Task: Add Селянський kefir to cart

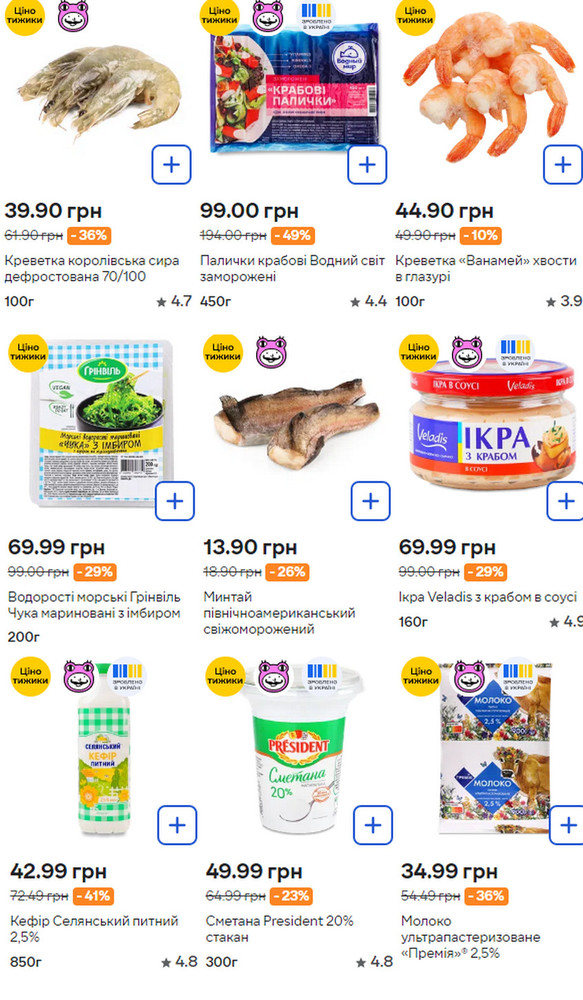Action: coord(177,825)
